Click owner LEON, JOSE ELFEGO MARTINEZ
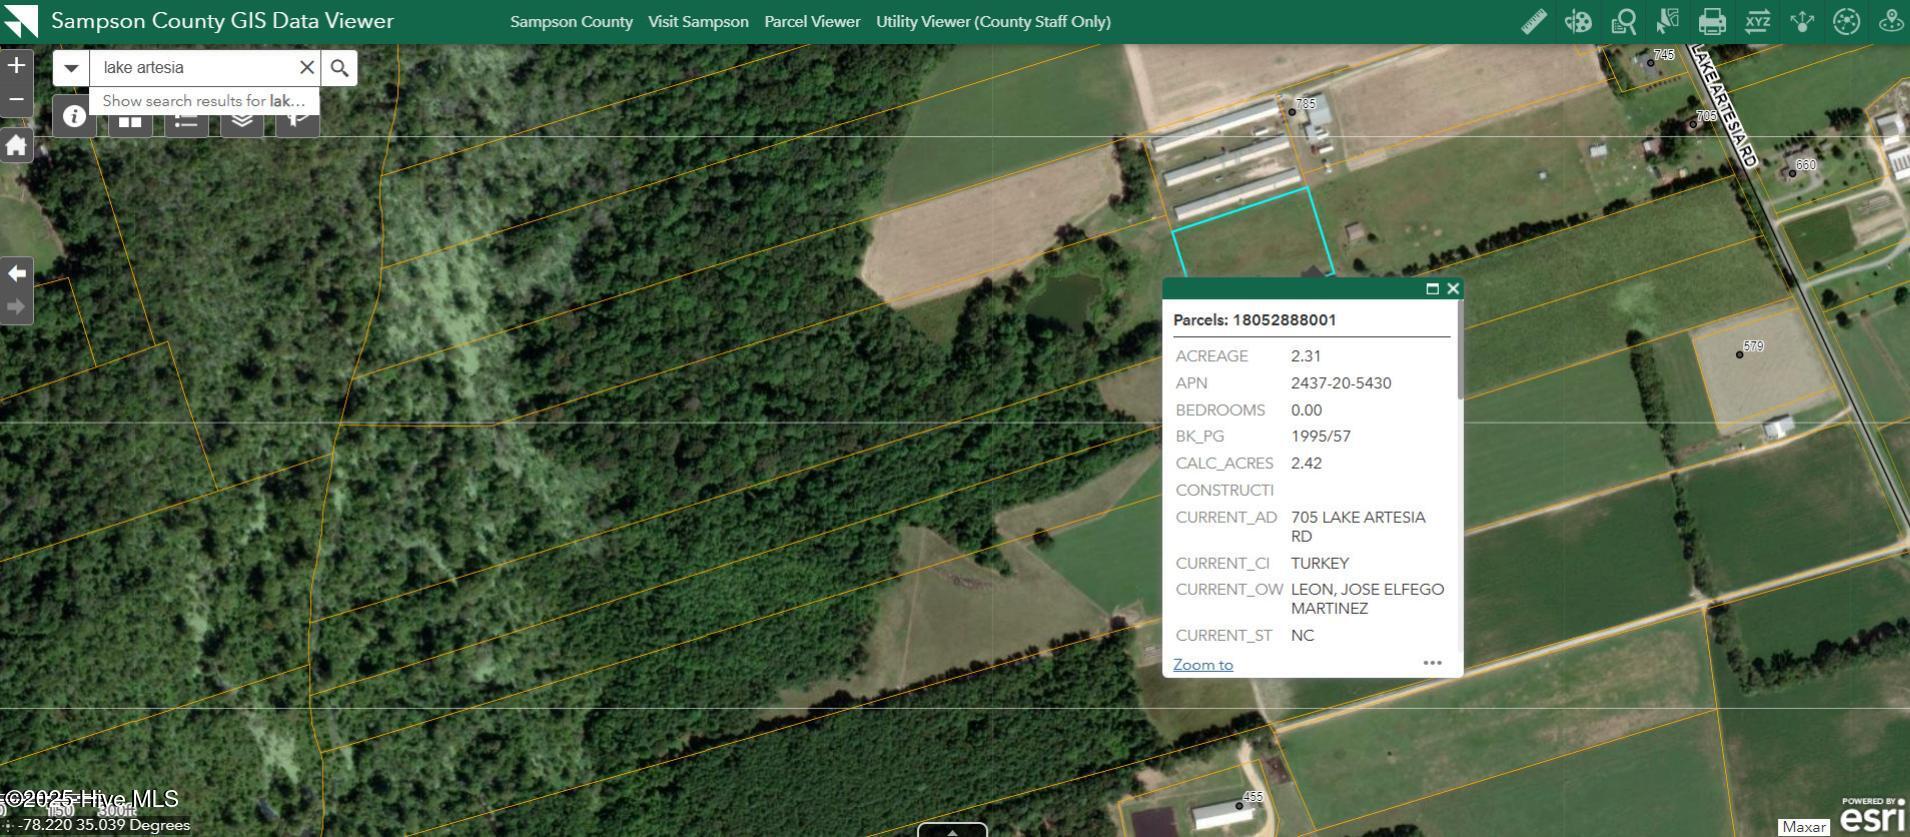Screen dimensions: 1910x837 tap(1367, 599)
